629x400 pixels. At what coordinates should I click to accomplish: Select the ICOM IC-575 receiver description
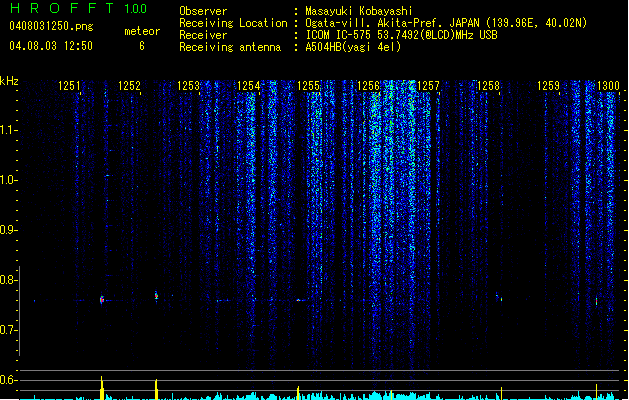point(402,35)
